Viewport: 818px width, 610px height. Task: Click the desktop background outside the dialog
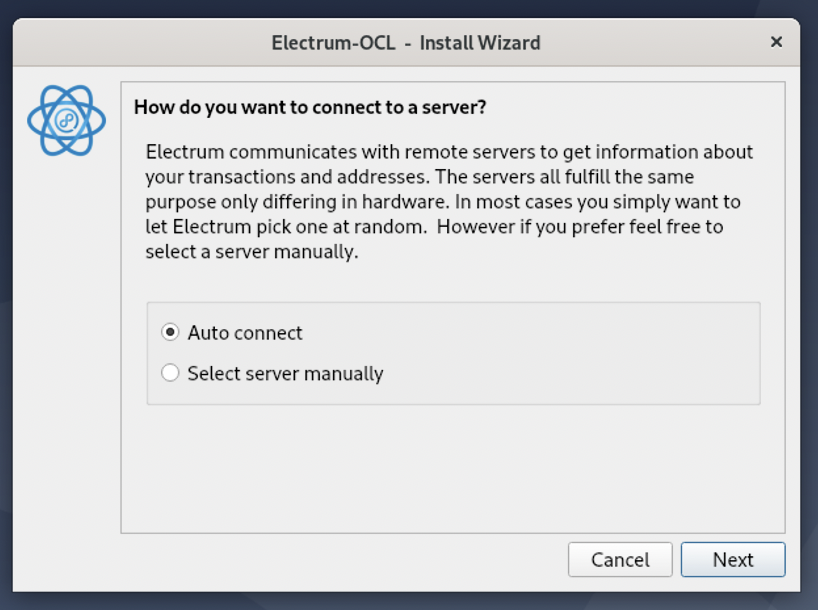[407, 602]
